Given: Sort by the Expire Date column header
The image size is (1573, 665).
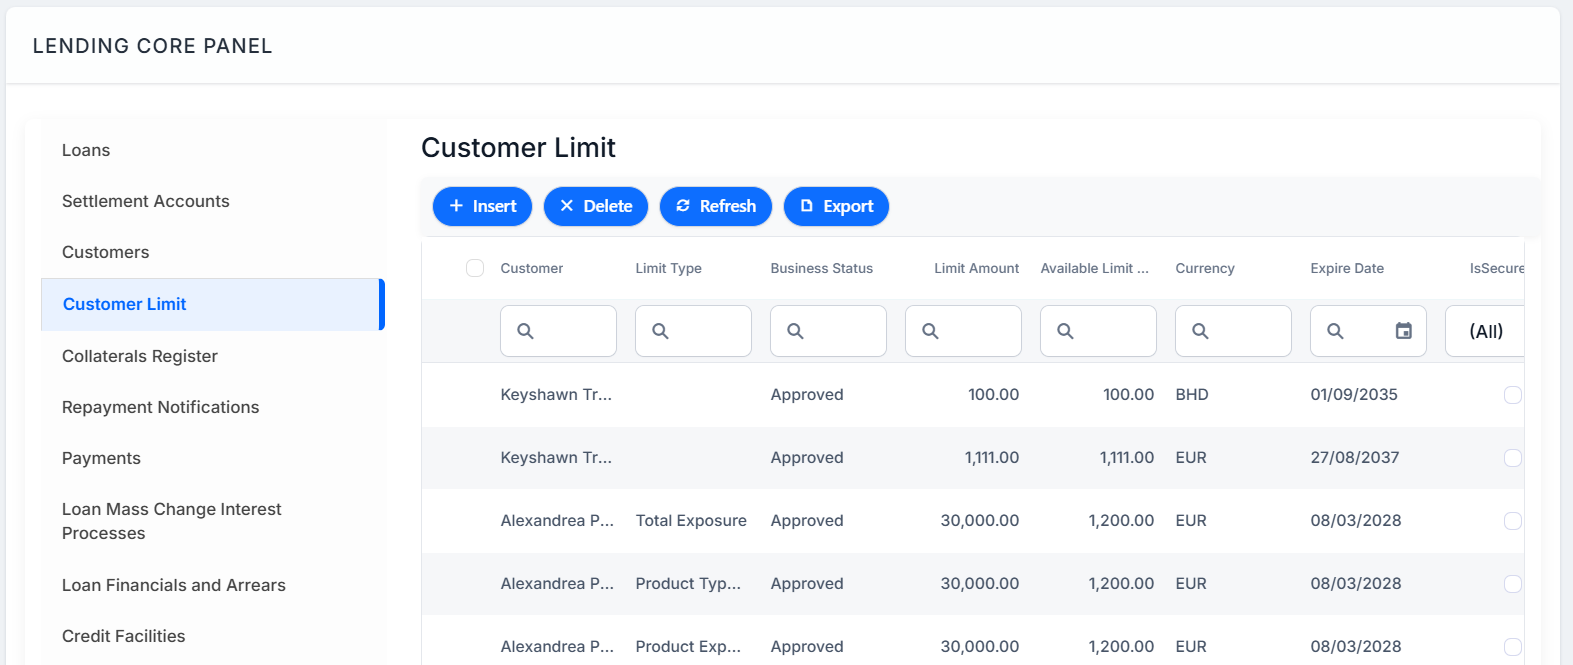Looking at the screenshot, I should (1347, 268).
